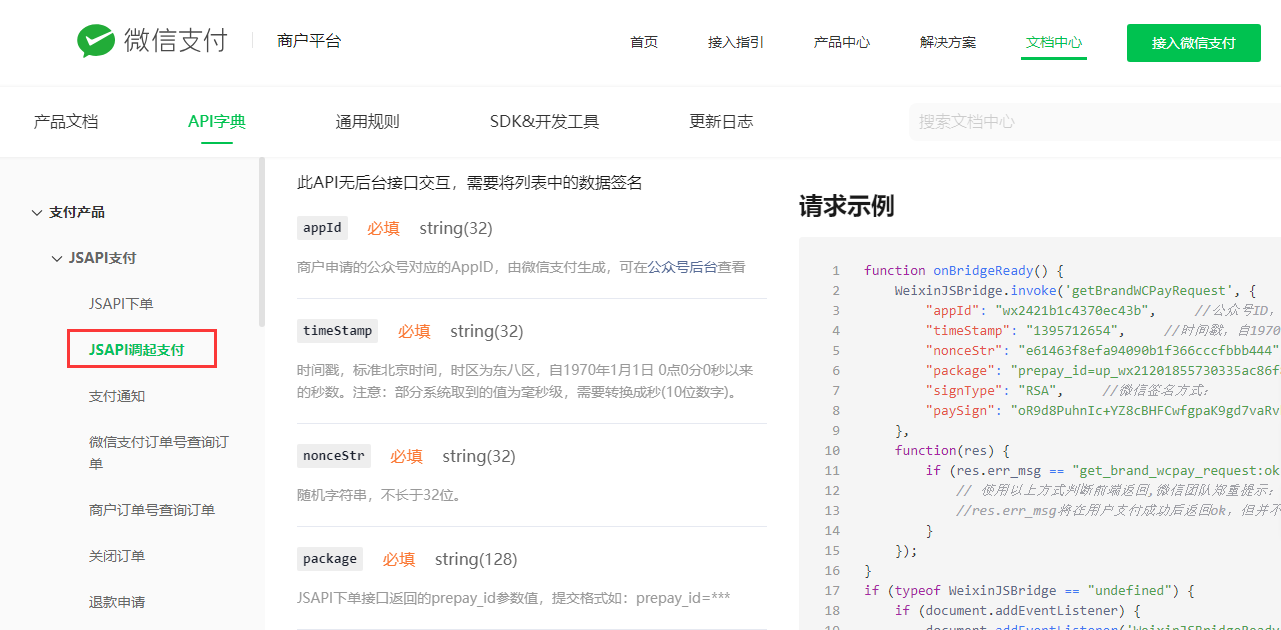
Task: Click the 此API无后台接口交互 intro sentence
Action: pos(470,182)
